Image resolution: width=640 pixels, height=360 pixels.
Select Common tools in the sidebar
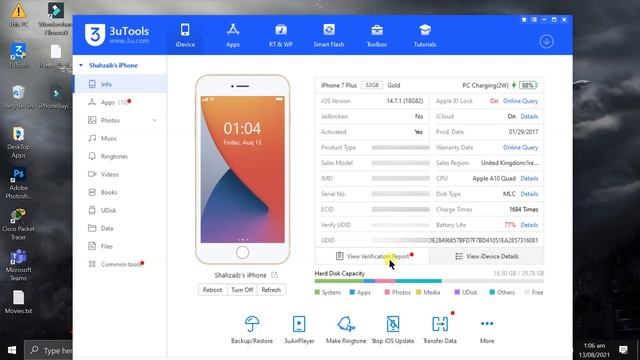pos(120,264)
